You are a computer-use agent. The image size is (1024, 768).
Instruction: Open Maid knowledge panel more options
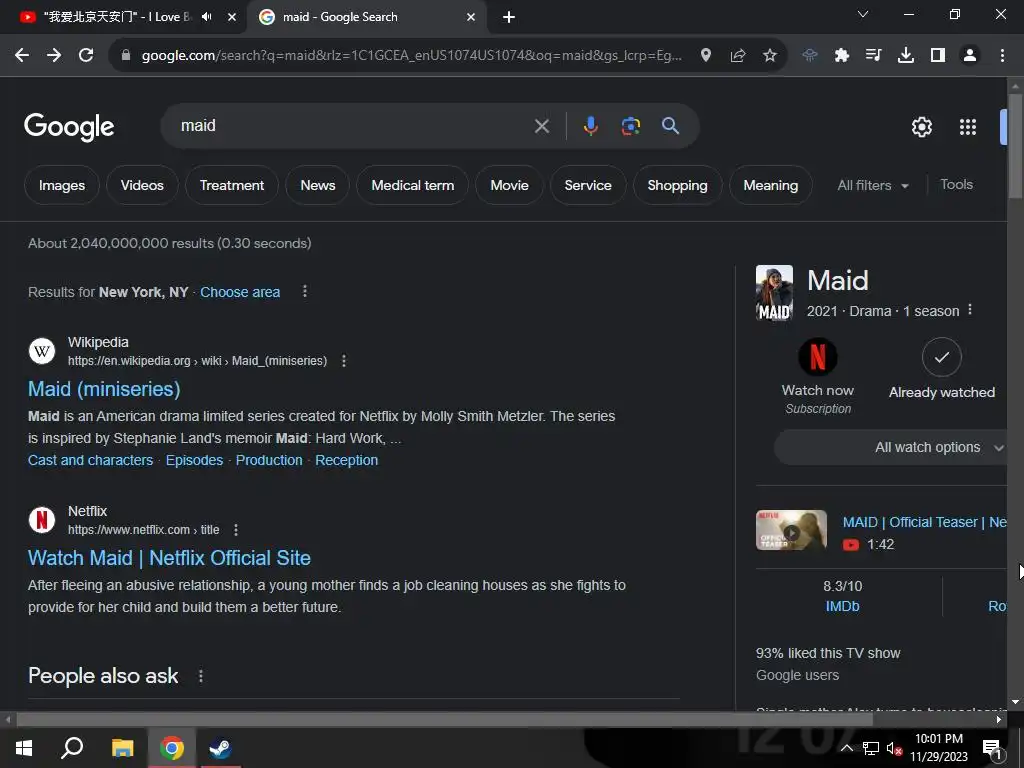pos(970,310)
